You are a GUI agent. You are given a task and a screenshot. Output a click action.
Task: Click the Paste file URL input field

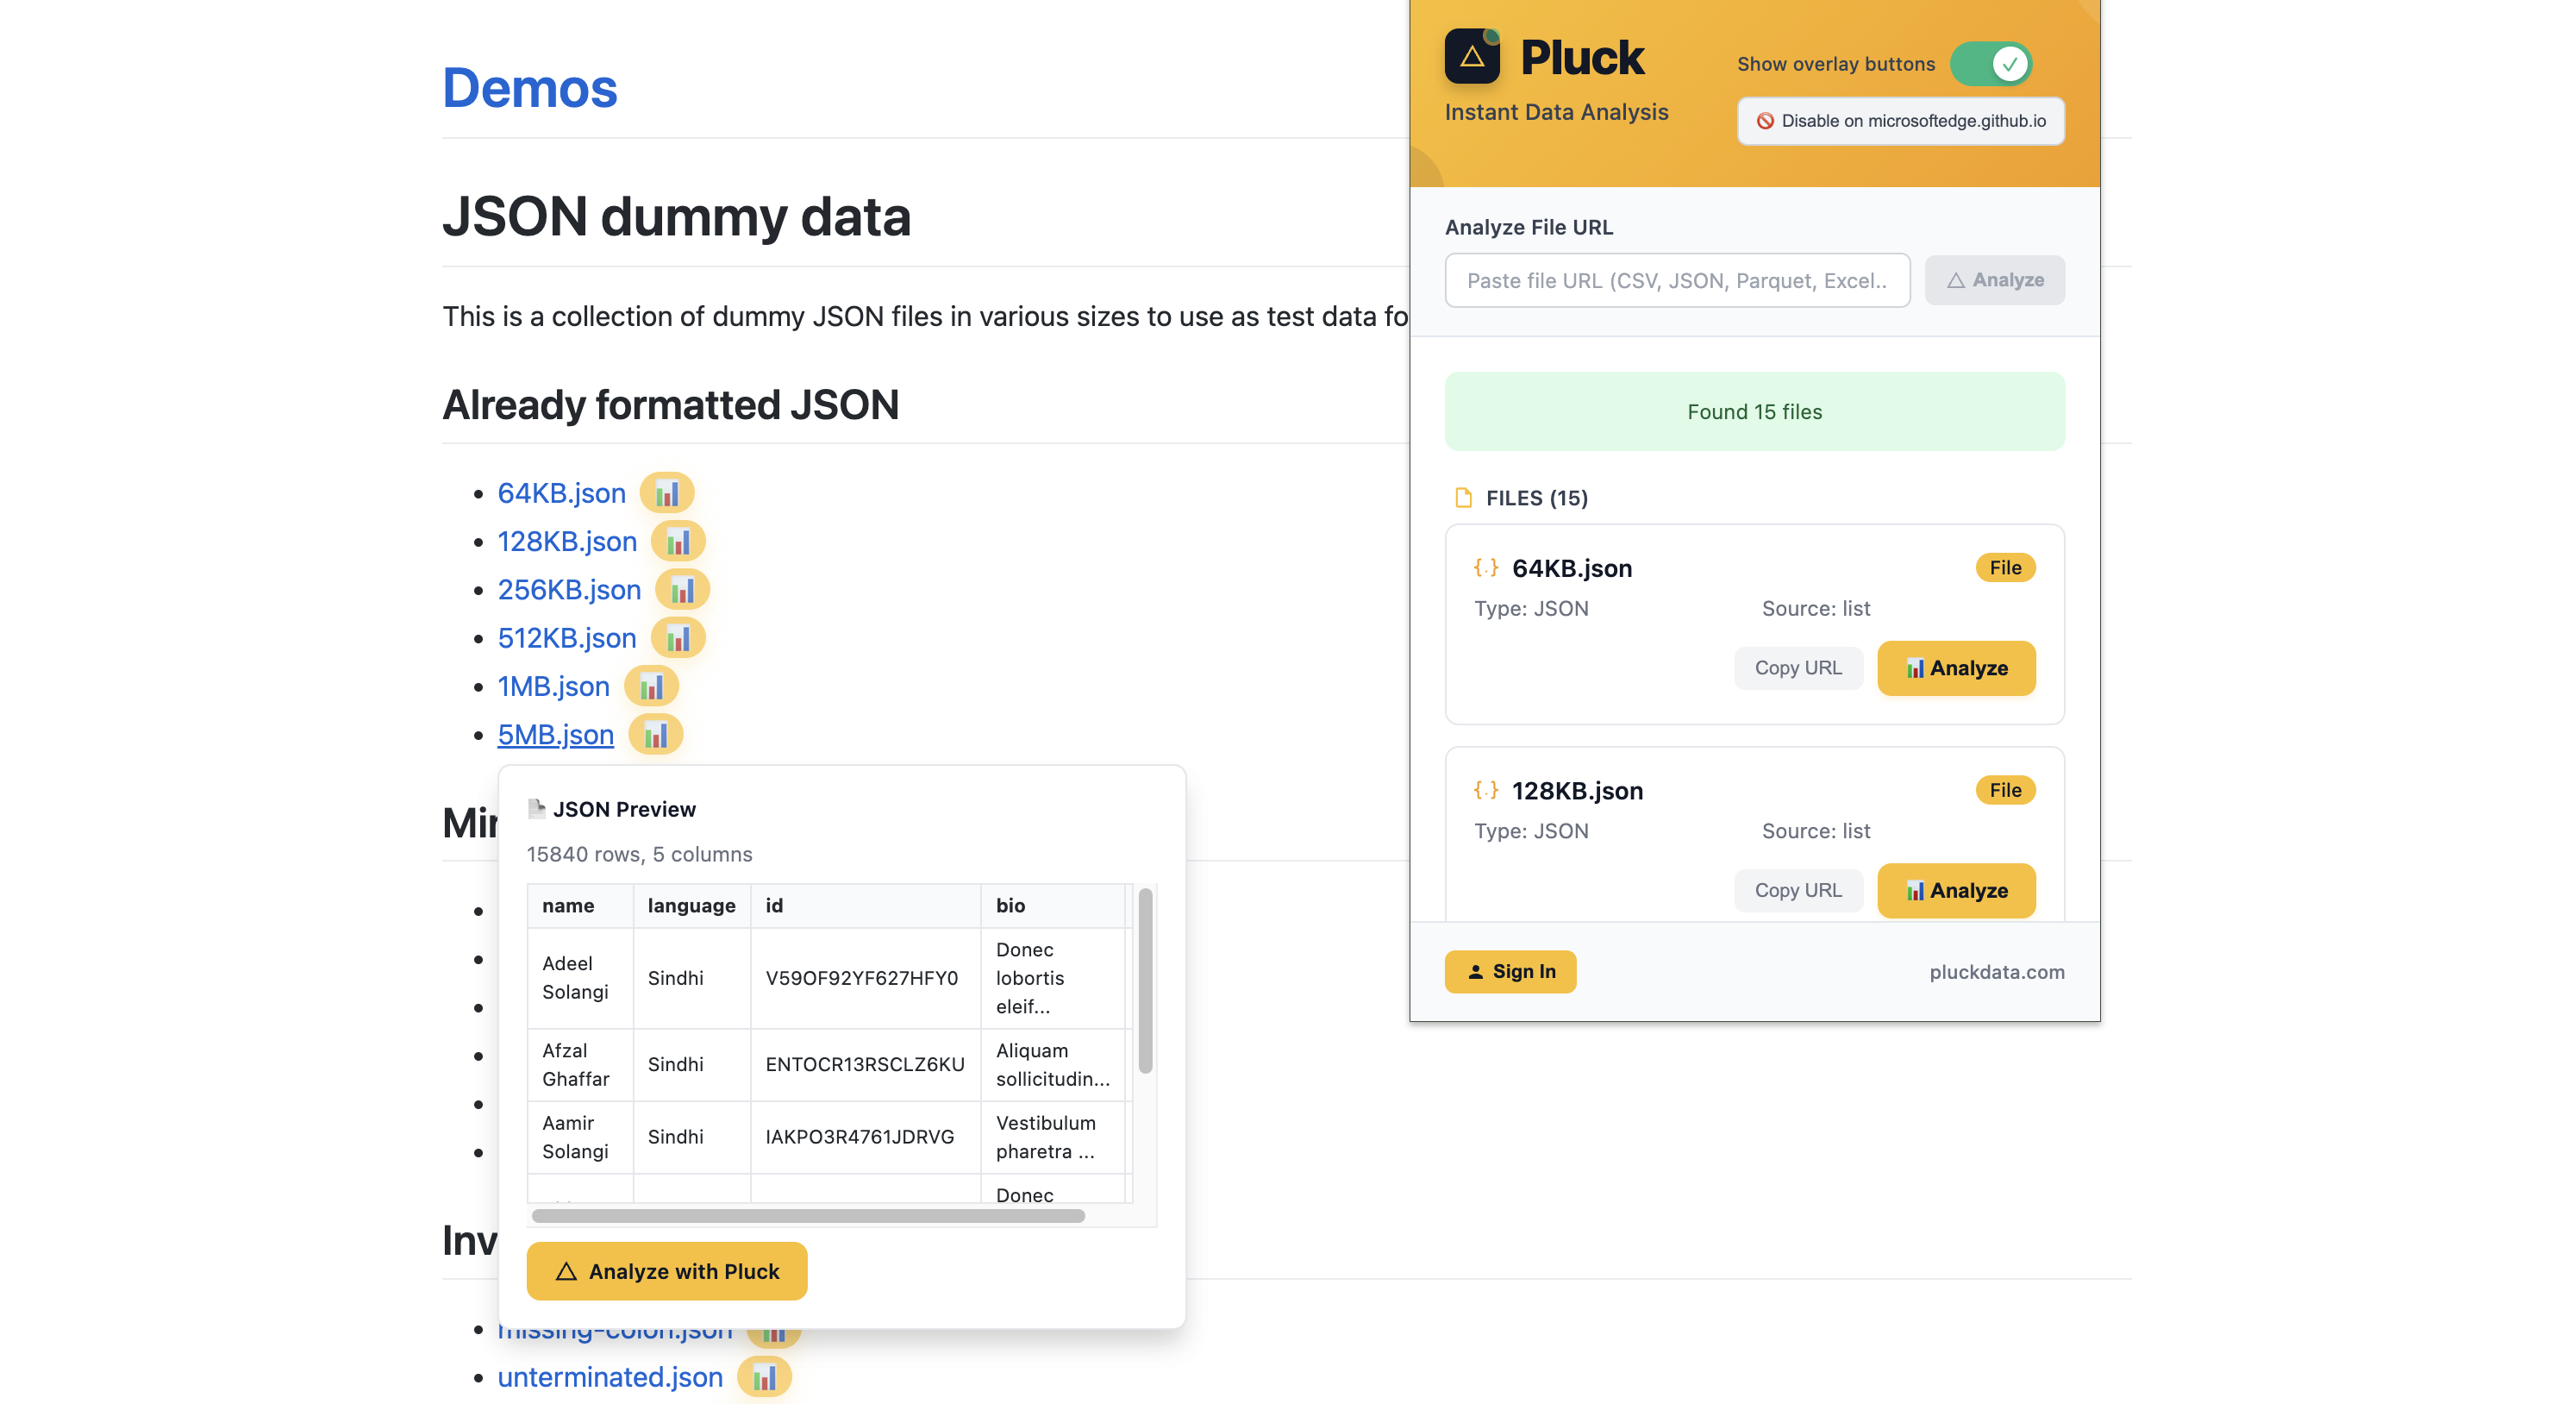pyautogui.click(x=1677, y=281)
